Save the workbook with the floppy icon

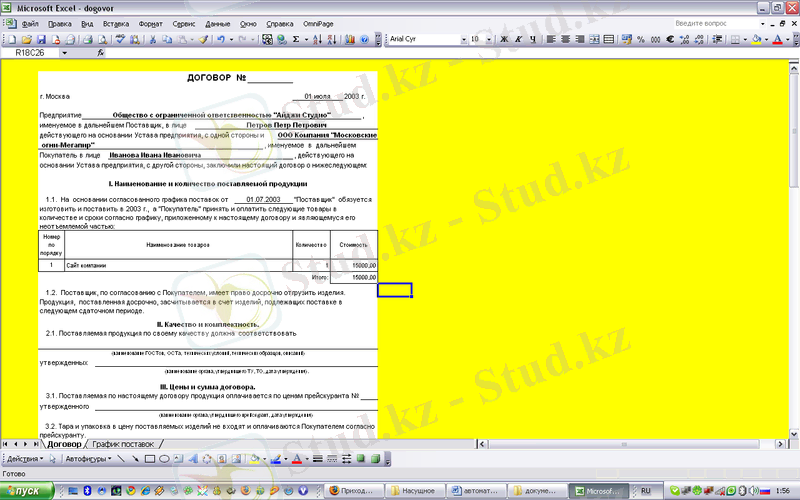coord(41,39)
